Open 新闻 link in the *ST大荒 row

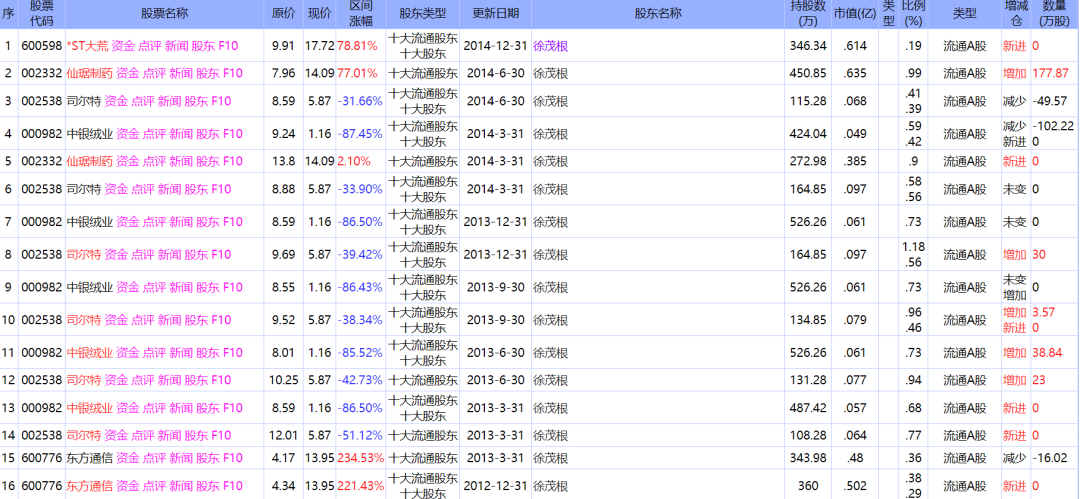(x=177, y=46)
